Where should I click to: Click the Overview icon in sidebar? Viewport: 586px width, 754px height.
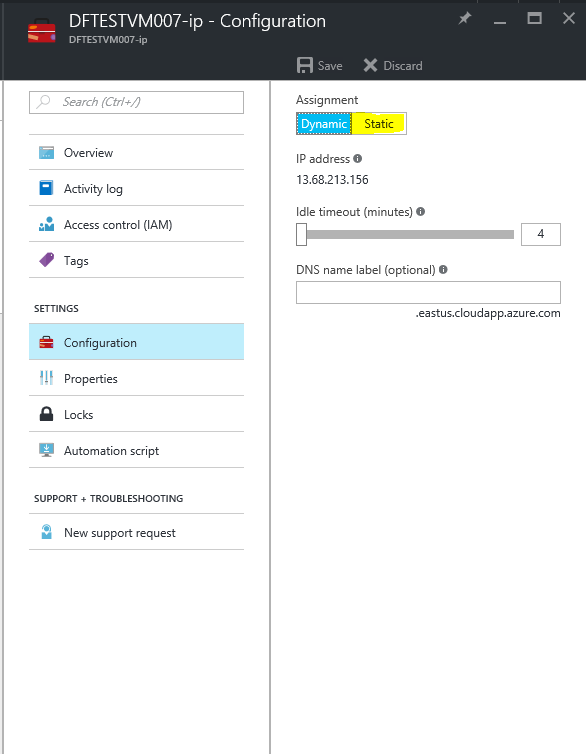(46, 152)
